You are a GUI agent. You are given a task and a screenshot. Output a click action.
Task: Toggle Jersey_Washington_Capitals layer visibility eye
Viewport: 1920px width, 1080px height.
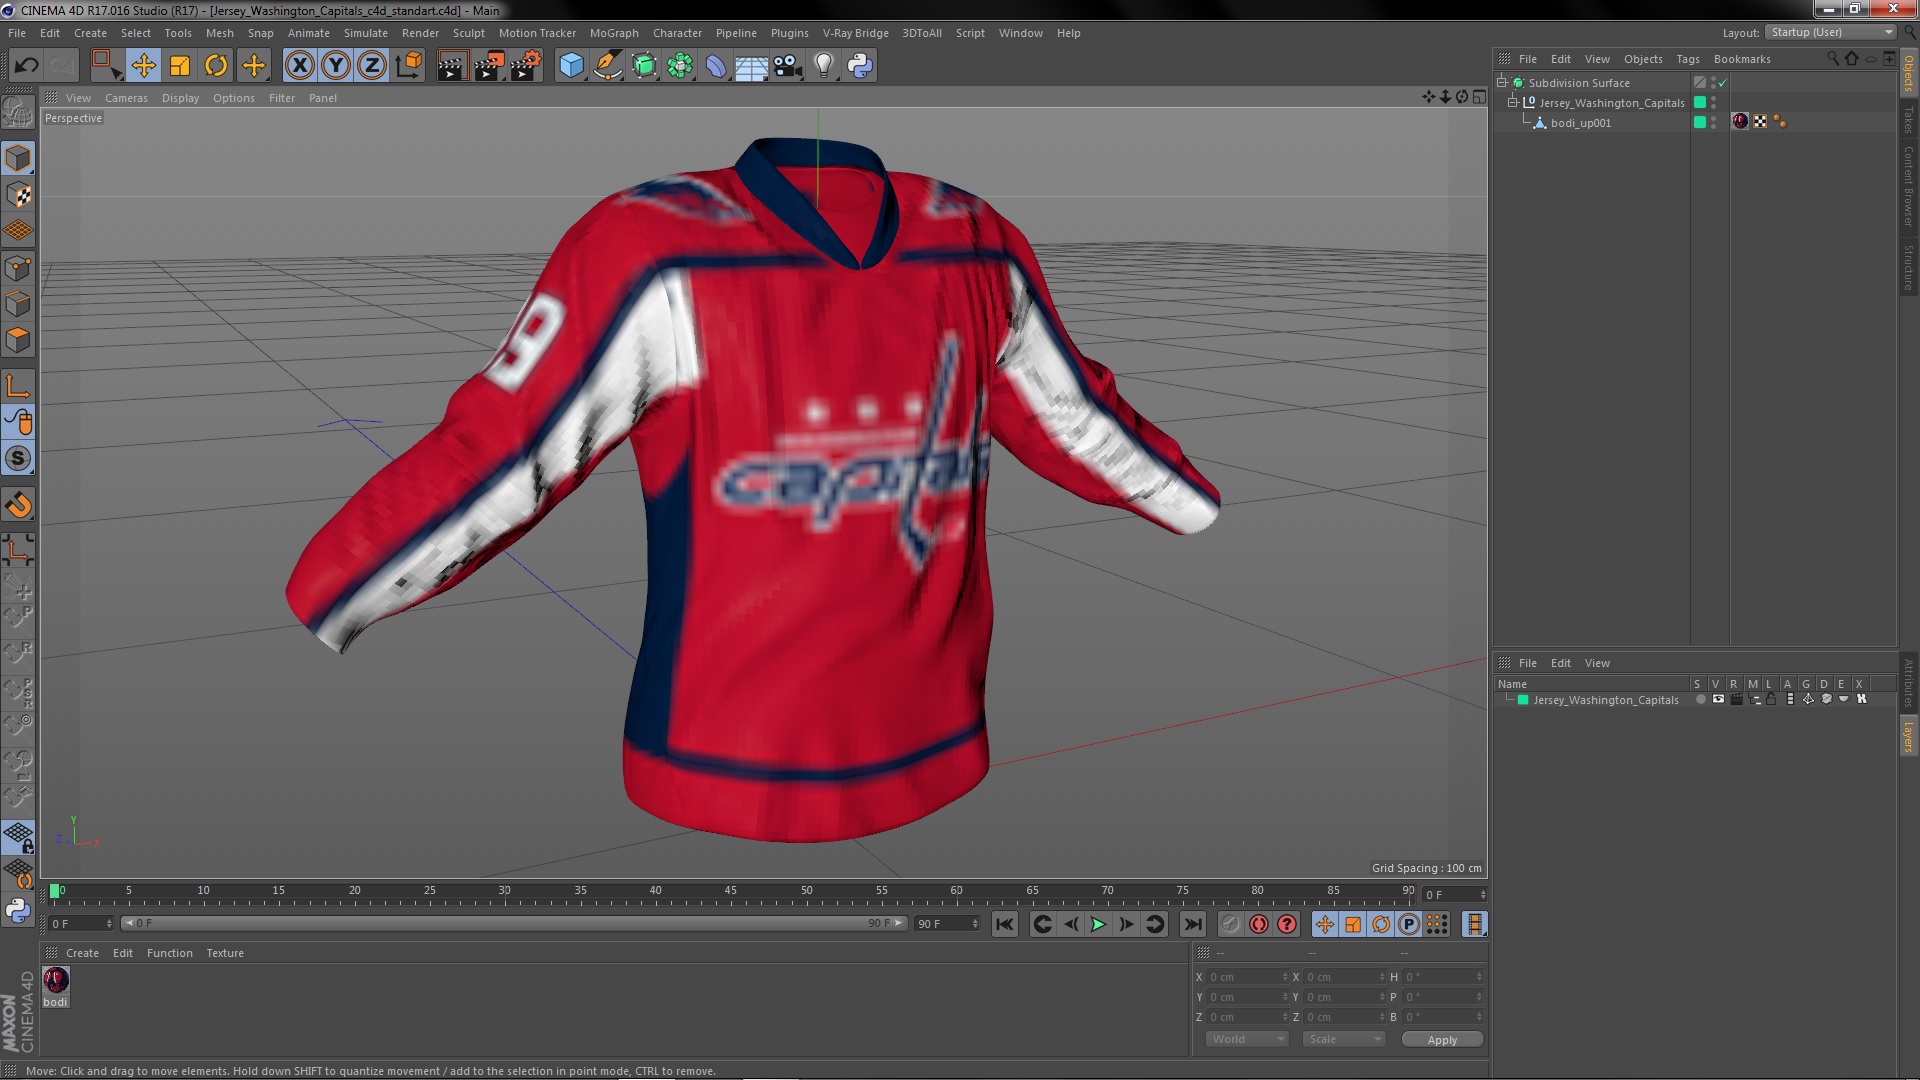coord(1718,700)
